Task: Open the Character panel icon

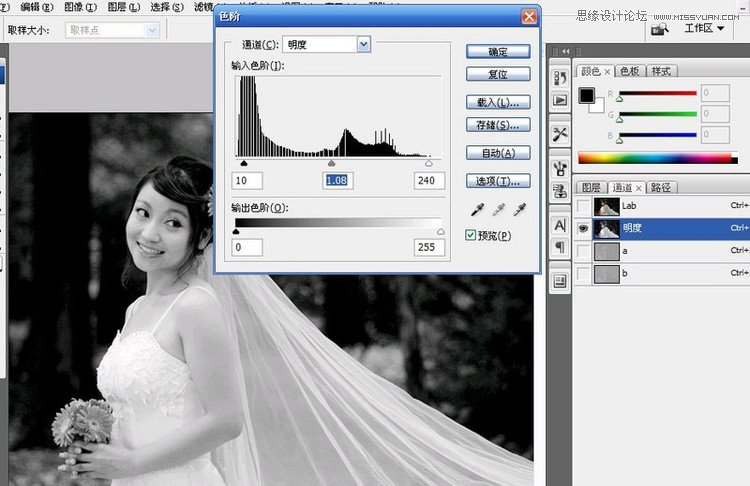Action: point(560,224)
